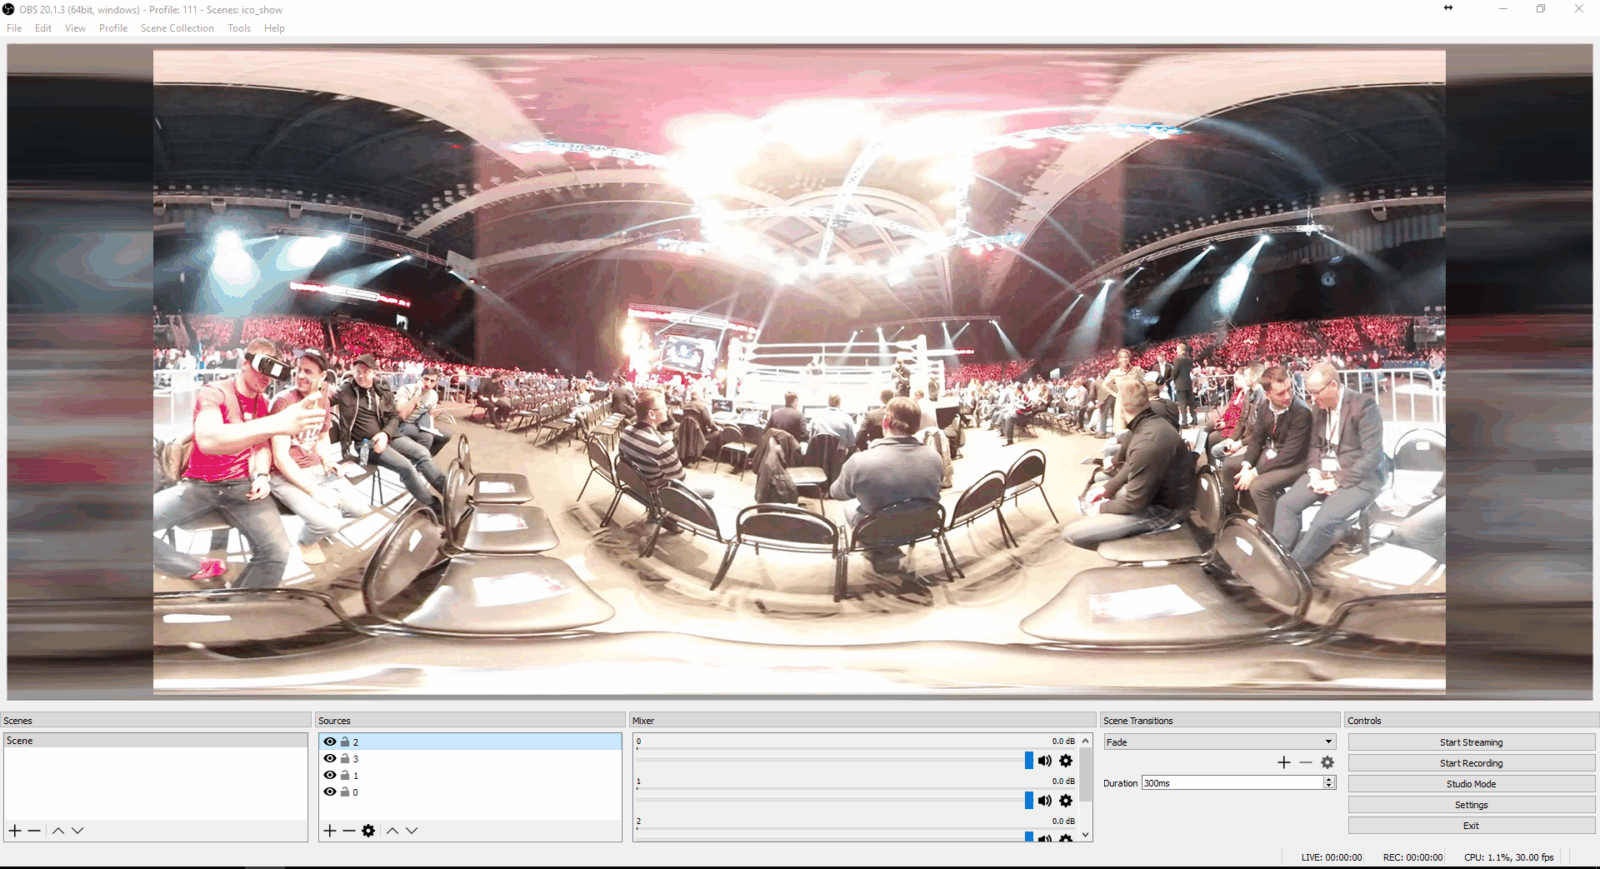The height and width of the screenshot is (869, 1600).
Task: Open source properties gear in Sources panel
Action: tap(368, 831)
